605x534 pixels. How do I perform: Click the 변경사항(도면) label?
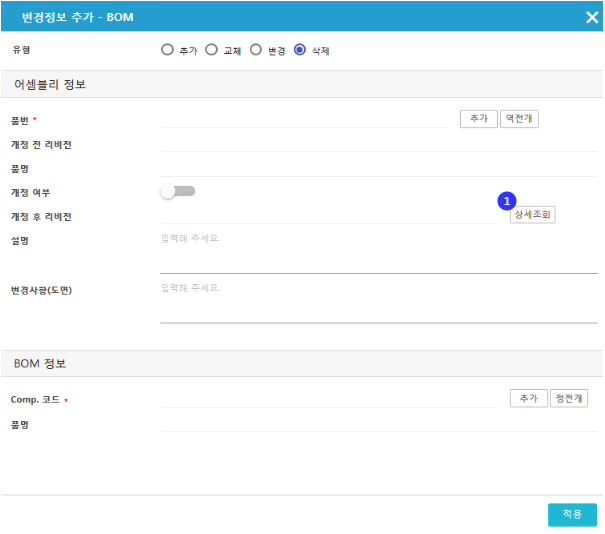pos(41,290)
